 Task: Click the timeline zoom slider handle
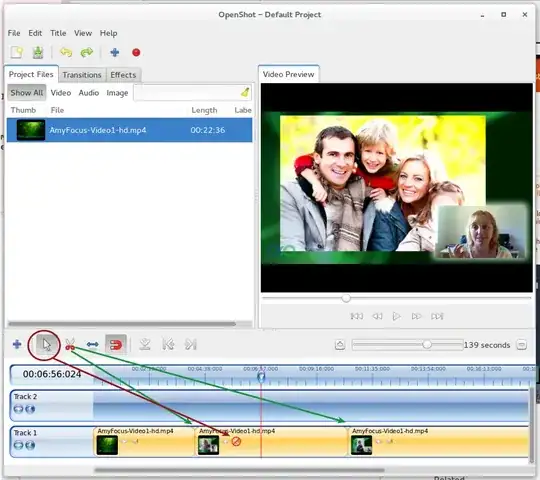[427, 344]
